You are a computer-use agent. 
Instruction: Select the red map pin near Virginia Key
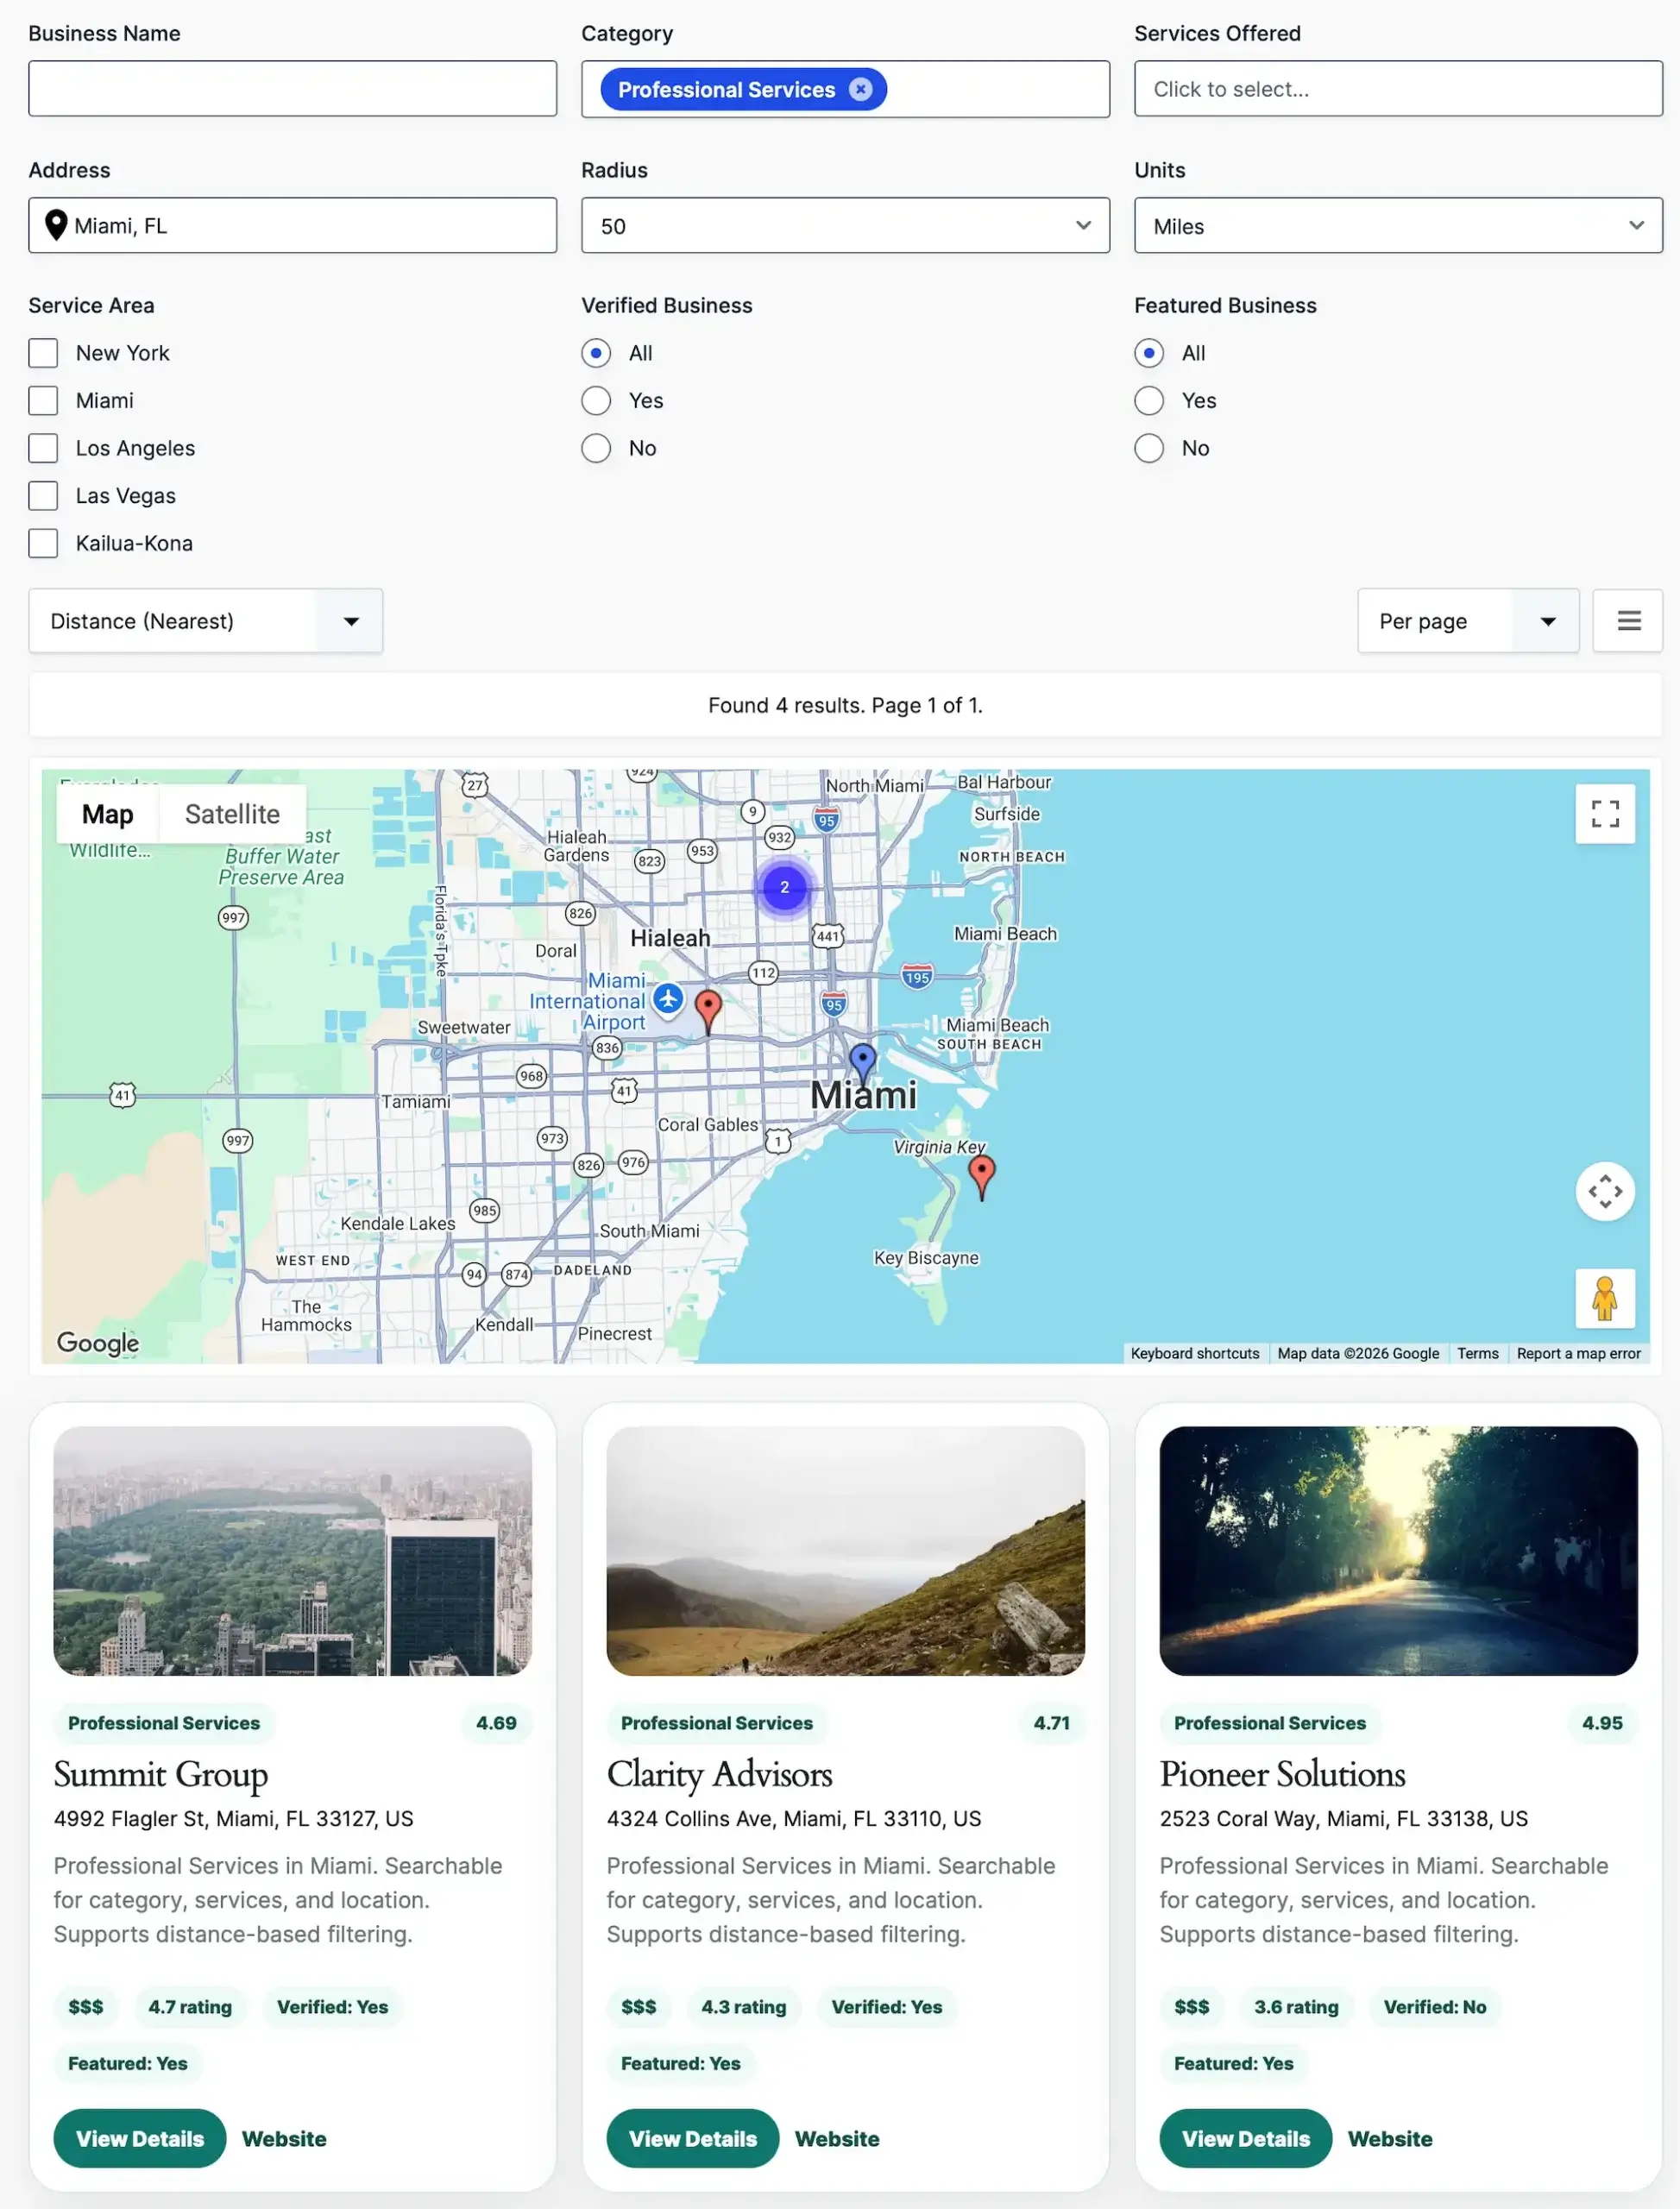tap(982, 1176)
